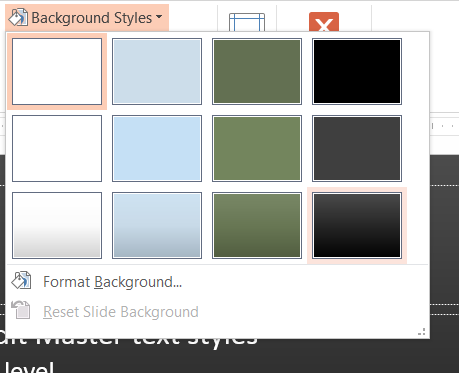The height and width of the screenshot is (373, 459).
Task: Select the green gradient style in bottom row
Action: click(x=257, y=225)
